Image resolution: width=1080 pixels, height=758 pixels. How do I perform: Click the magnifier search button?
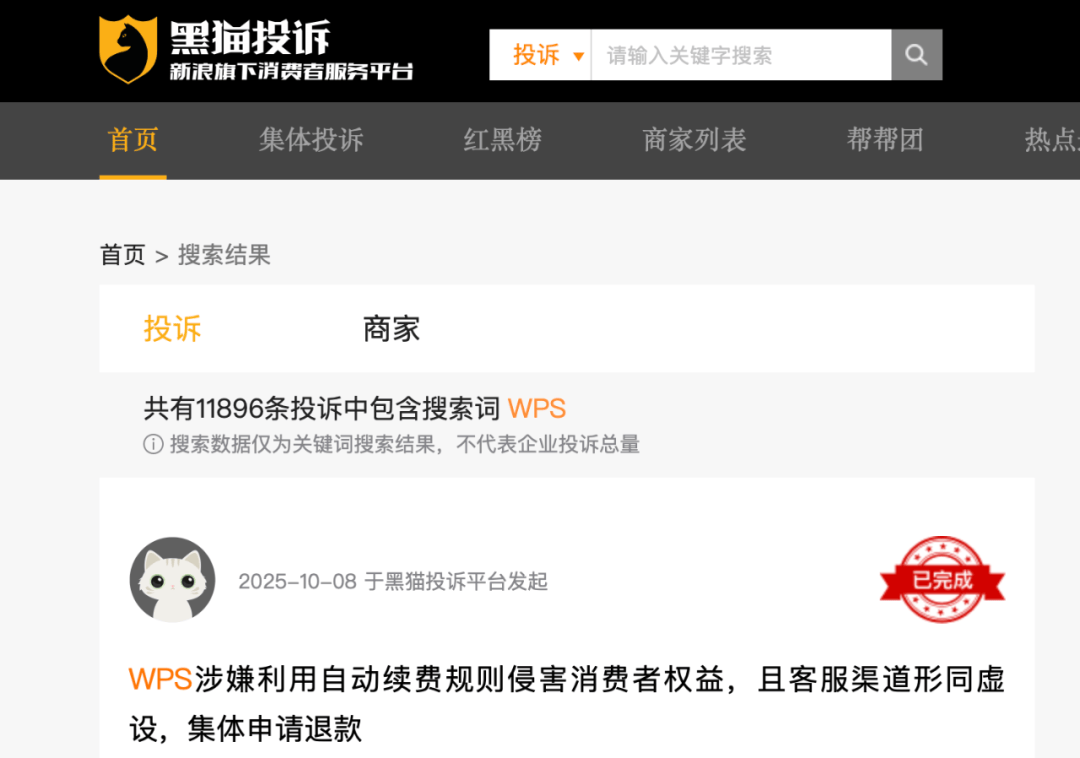tap(916, 54)
